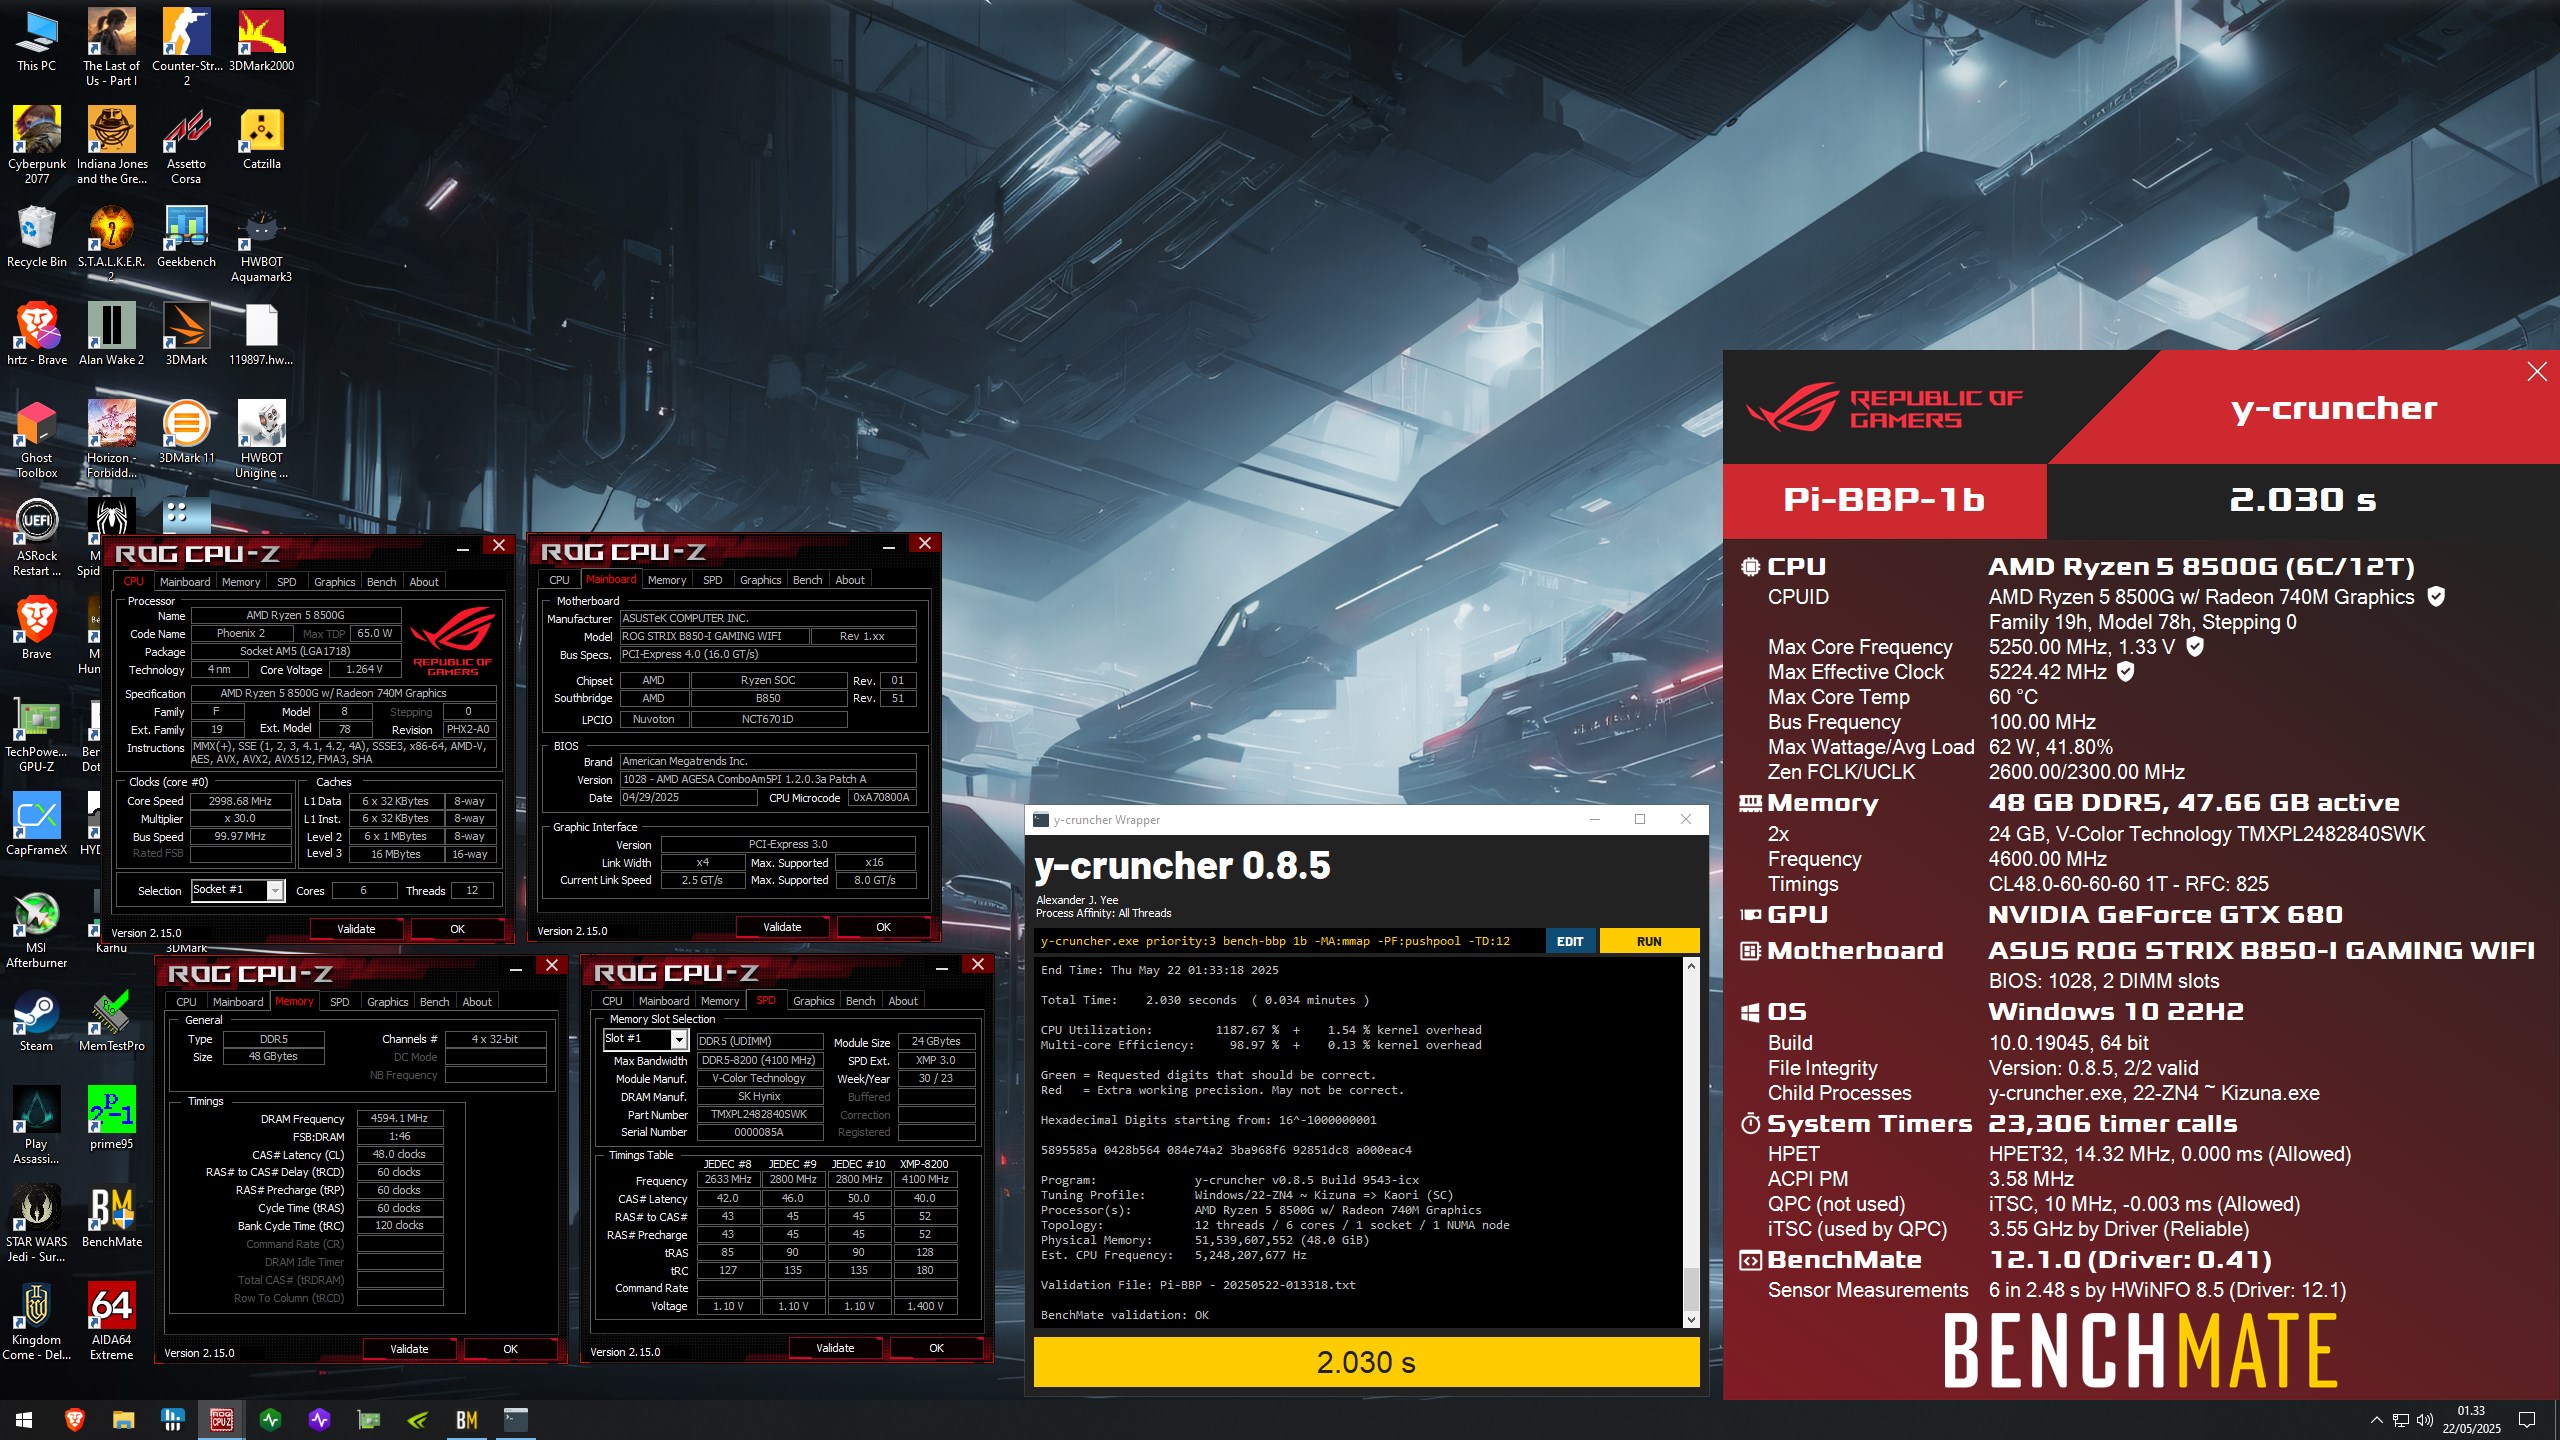Image resolution: width=2560 pixels, height=1440 pixels.
Task: Select About tab in CPU-Z SPD window
Action: click(x=903, y=1000)
